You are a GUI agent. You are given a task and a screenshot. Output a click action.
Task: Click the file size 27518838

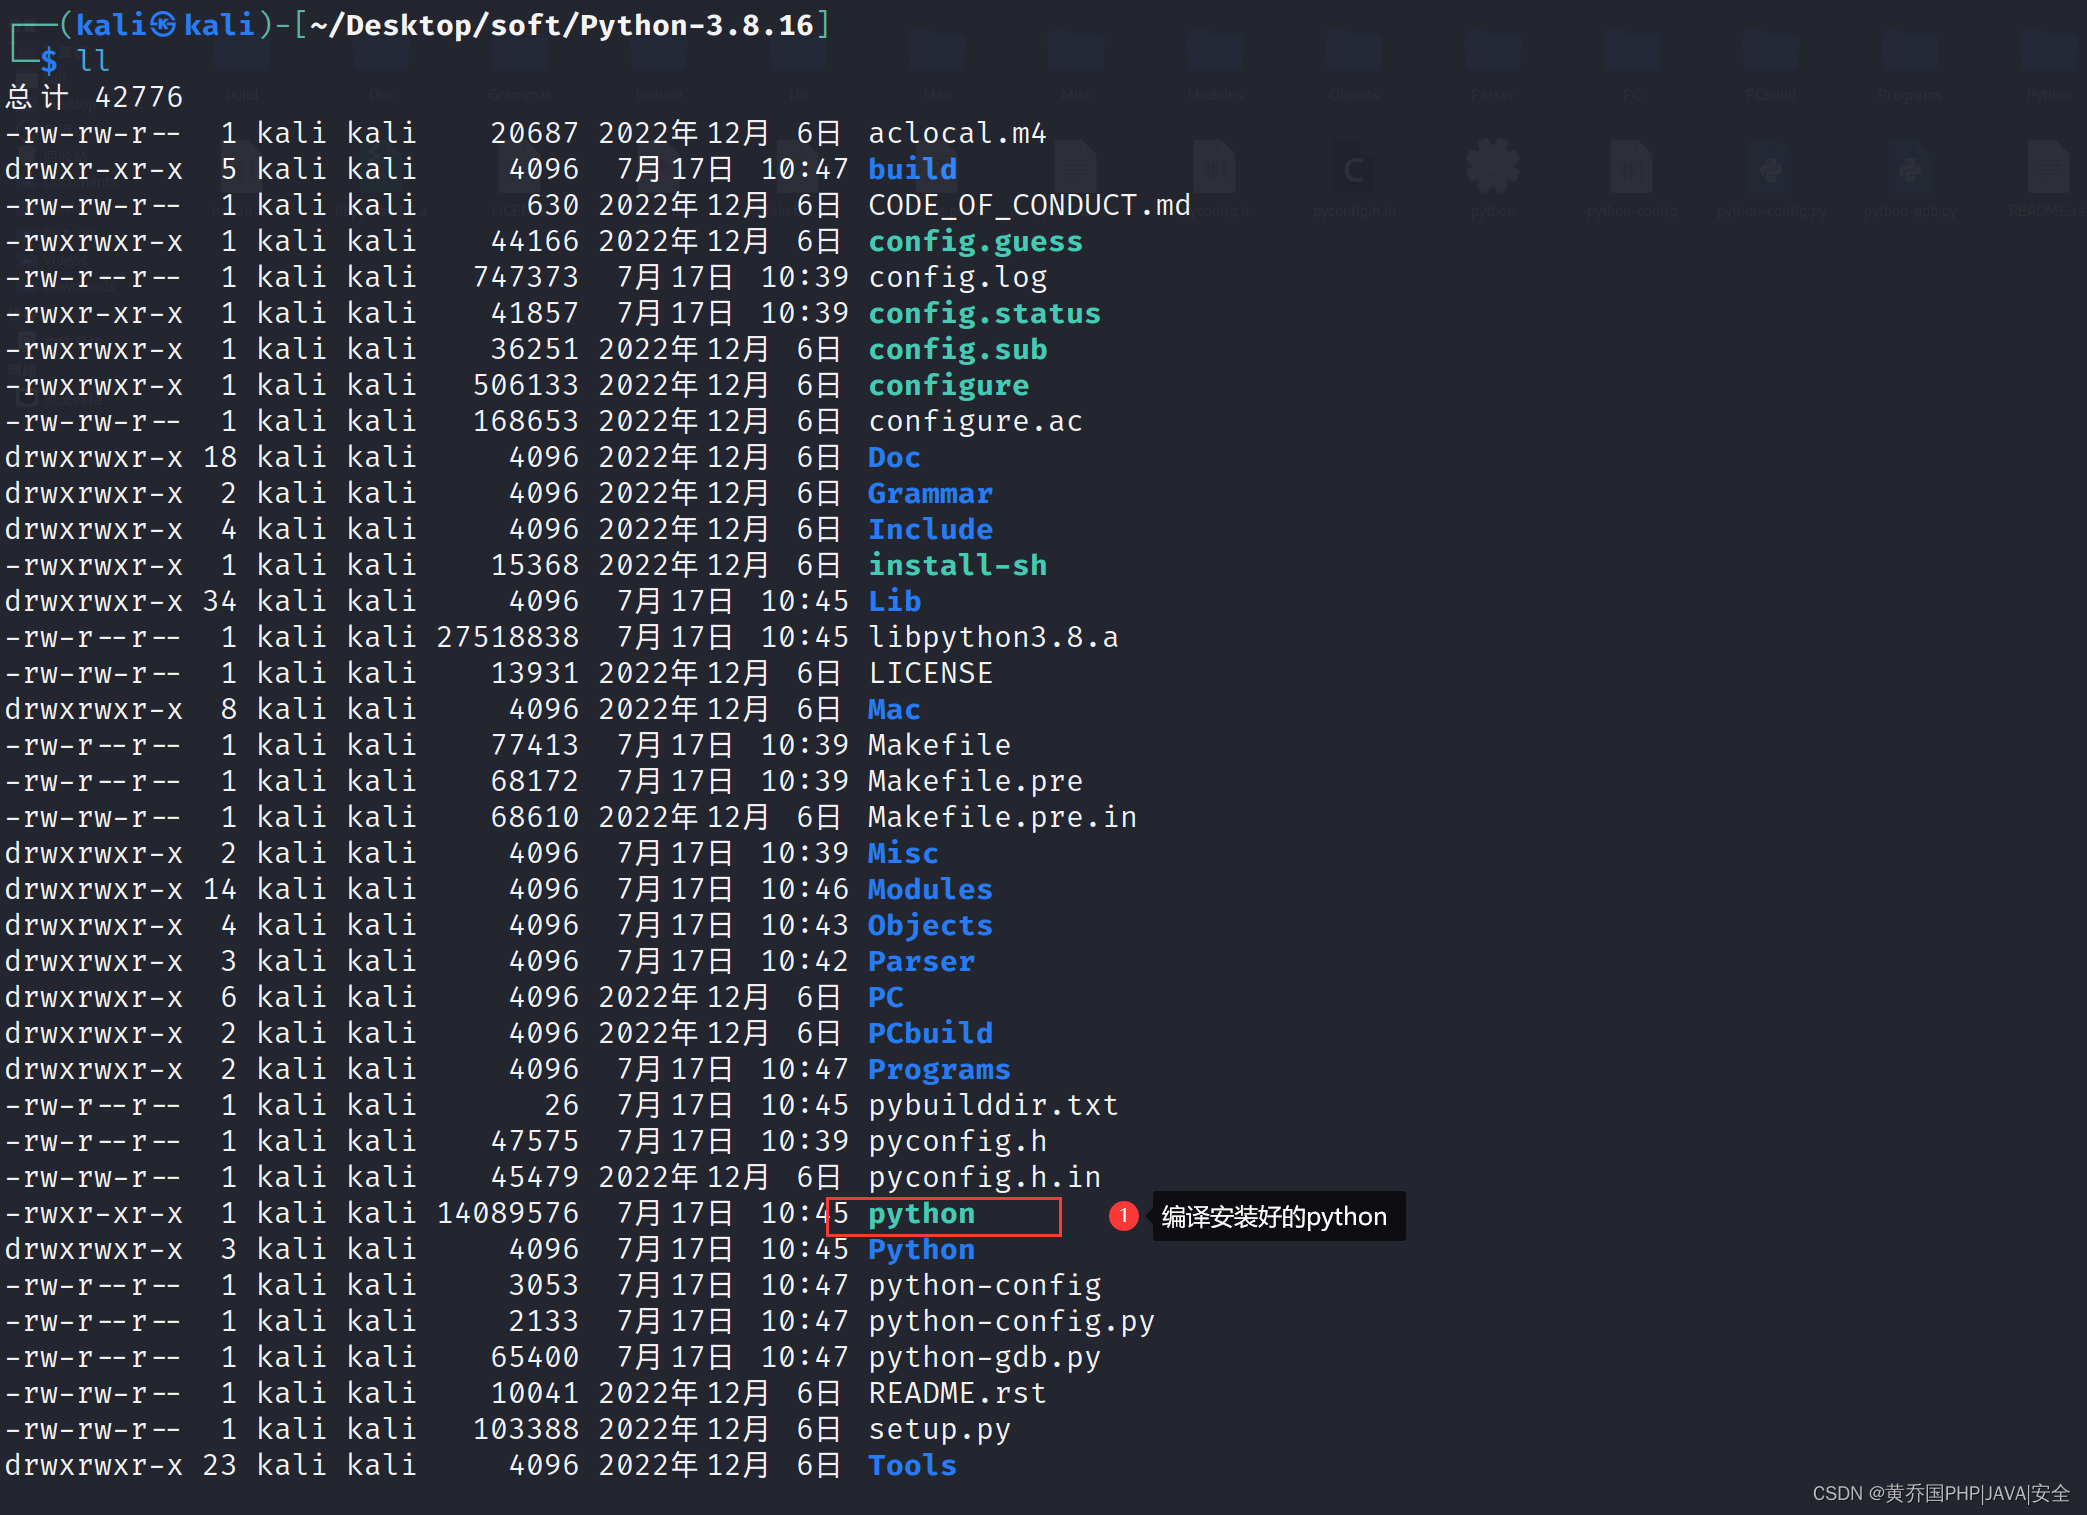(508, 637)
